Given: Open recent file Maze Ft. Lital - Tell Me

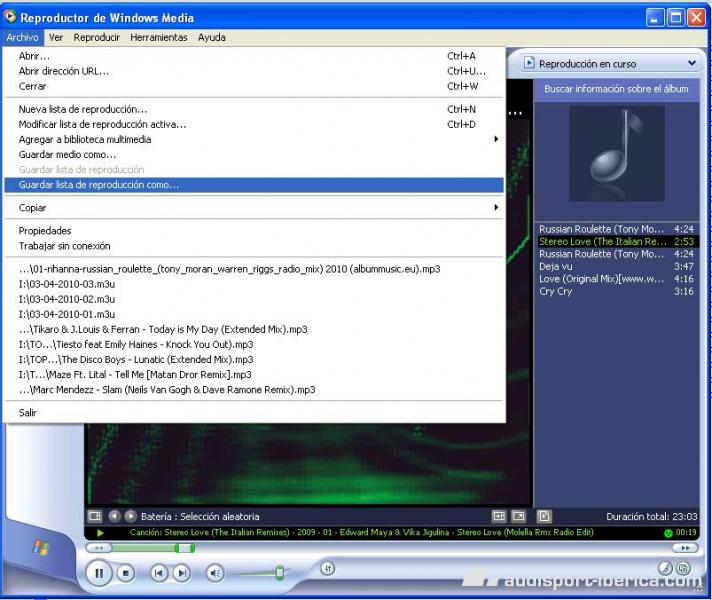Looking at the screenshot, I should click(254, 375).
